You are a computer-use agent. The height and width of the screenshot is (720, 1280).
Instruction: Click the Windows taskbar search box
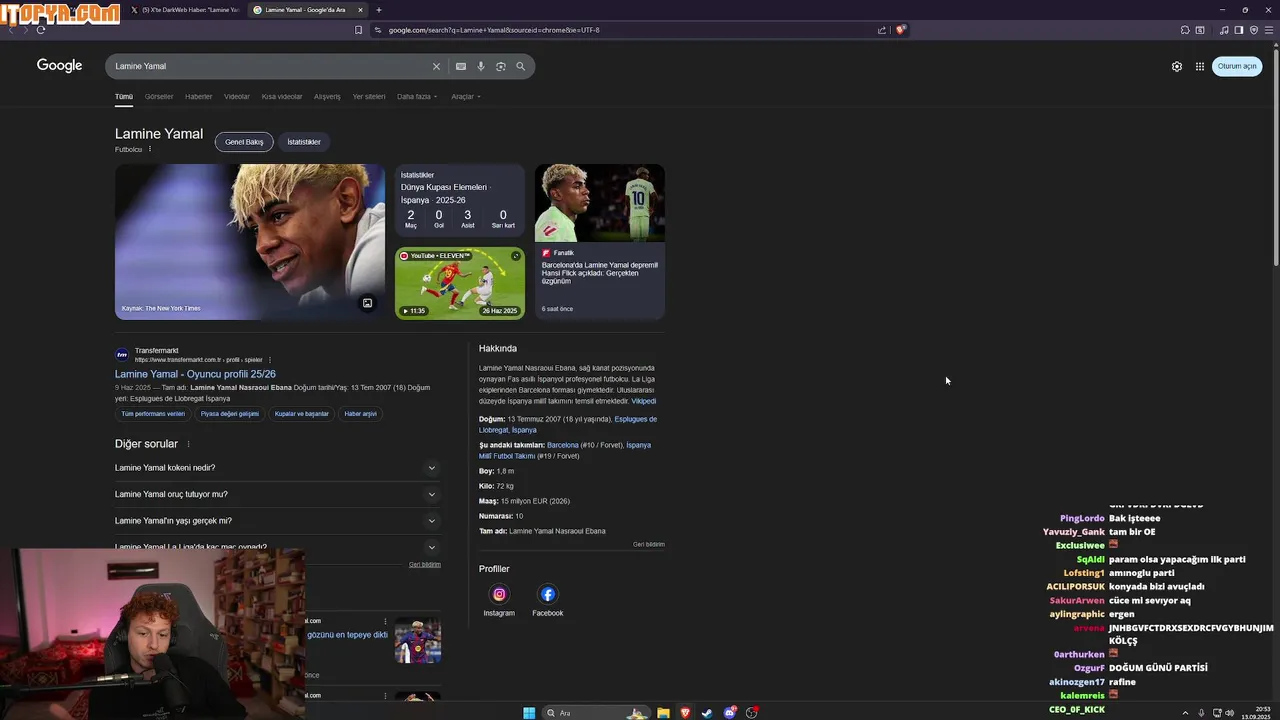coord(596,713)
